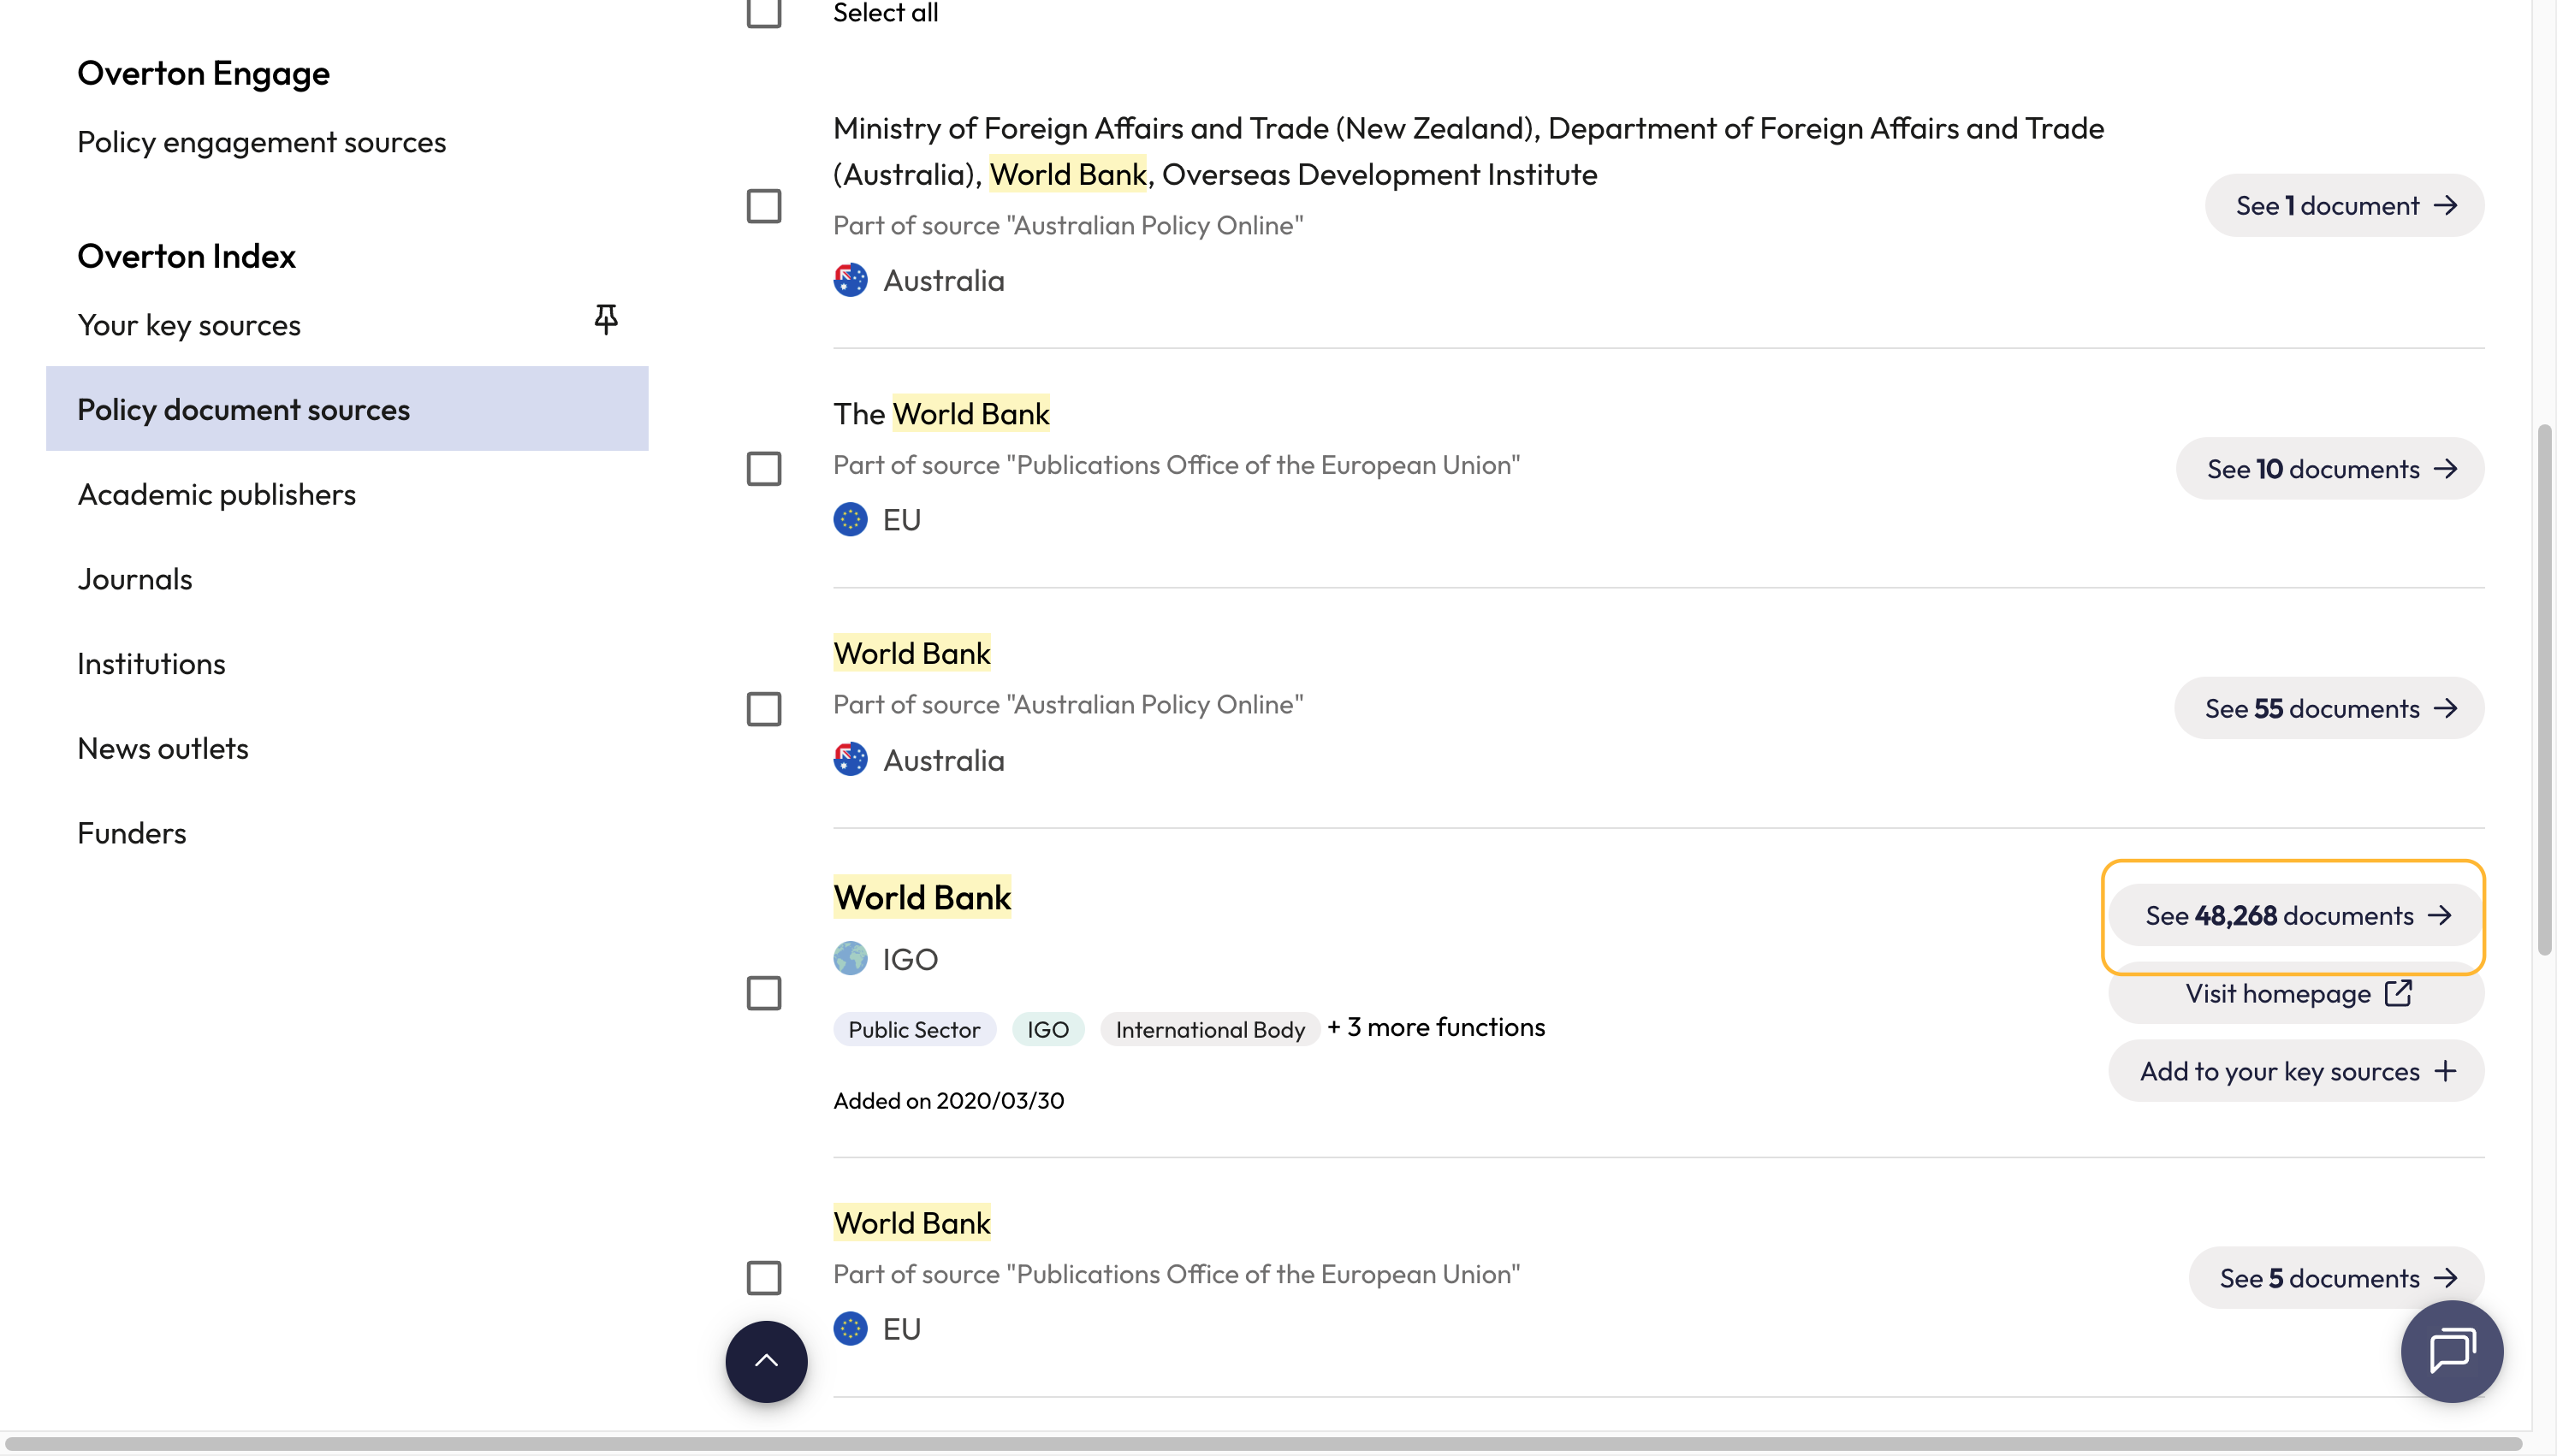Image resolution: width=2557 pixels, height=1456 pixels.
Task: Click the Australia flag in the 55 documents row
Action: pos(850,760)
